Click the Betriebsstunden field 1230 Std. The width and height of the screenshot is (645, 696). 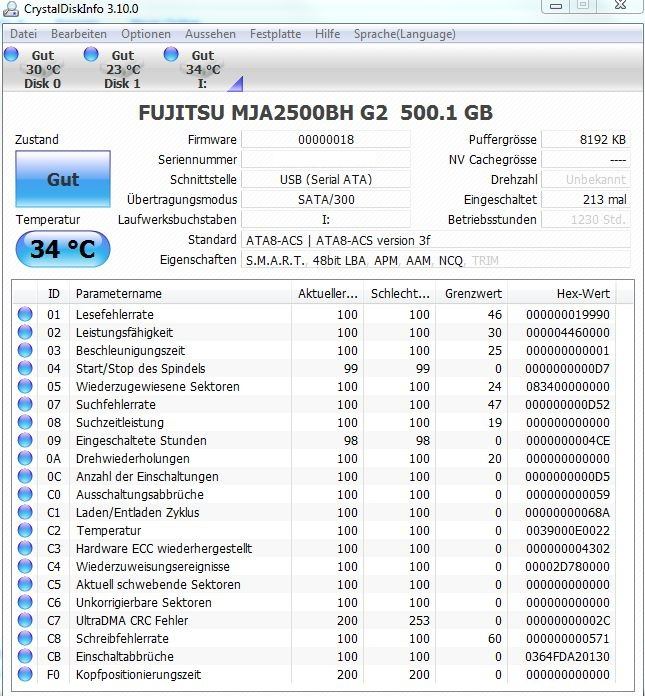pos(586,219)
